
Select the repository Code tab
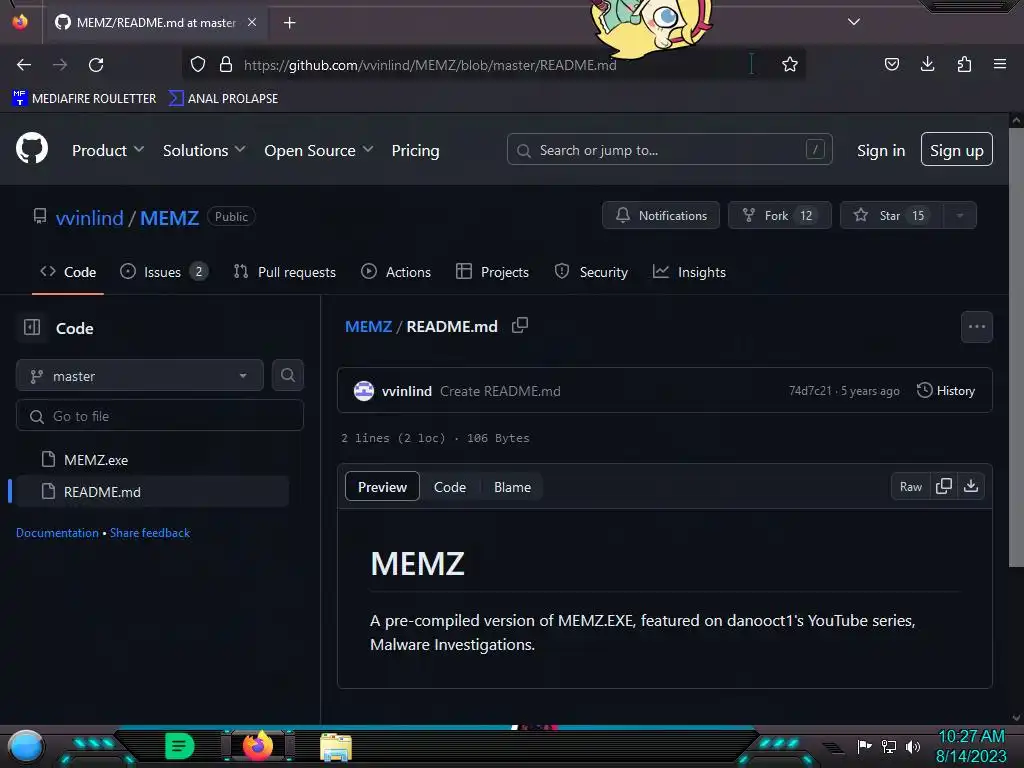[68, 272]
